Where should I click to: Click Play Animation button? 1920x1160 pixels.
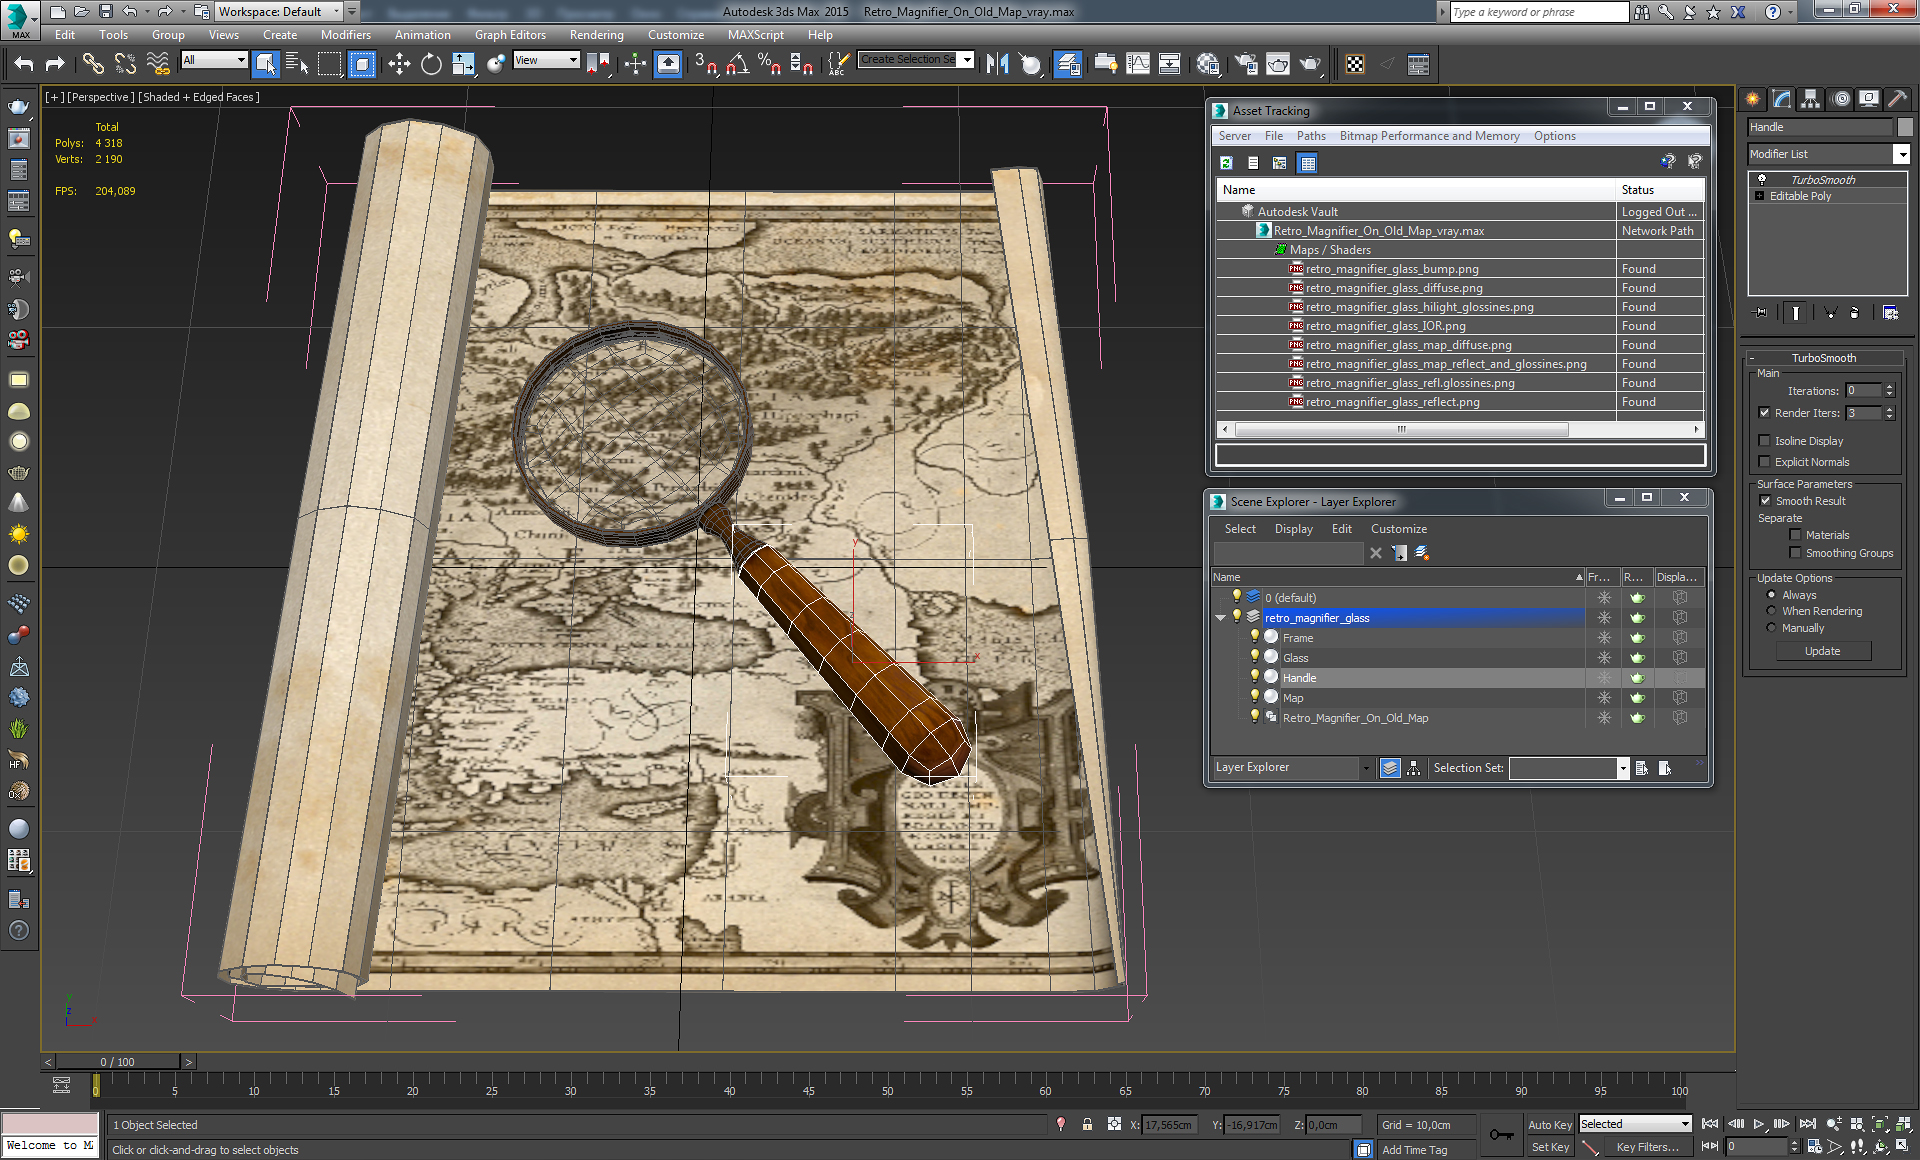point(1758,1124)
